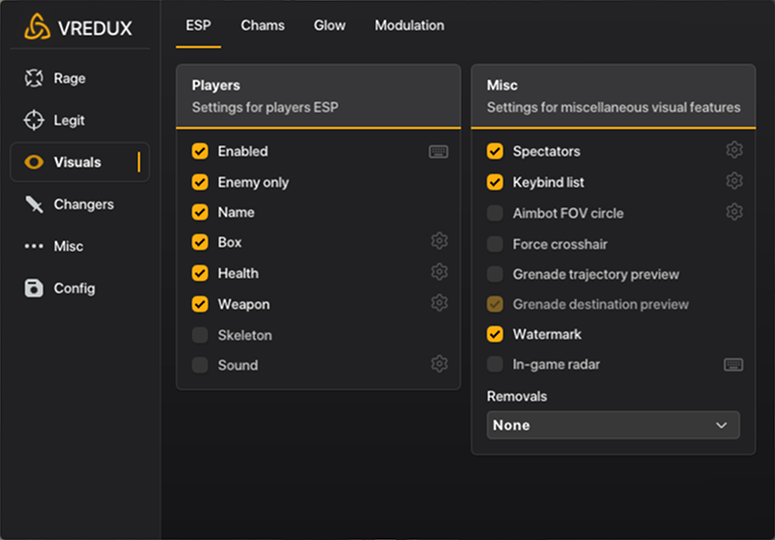Click the gear icon next to Health
This screenshot has width=775, height=540.
coord(439,273)
